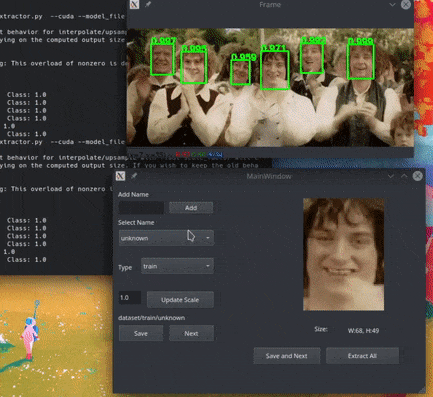Viewport: 433px width, 397px height.
Task: Click the Save and Next button
Action: click(287, 356)
